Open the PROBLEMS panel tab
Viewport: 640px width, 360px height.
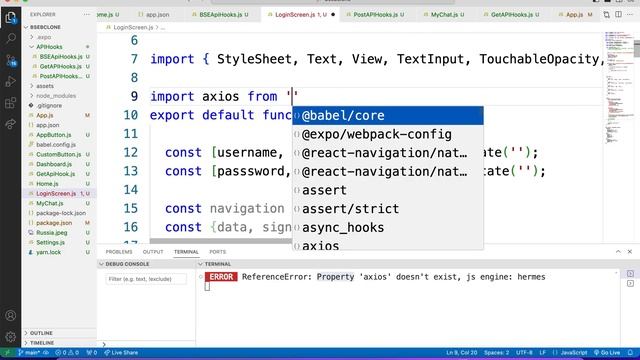[119, 252]
